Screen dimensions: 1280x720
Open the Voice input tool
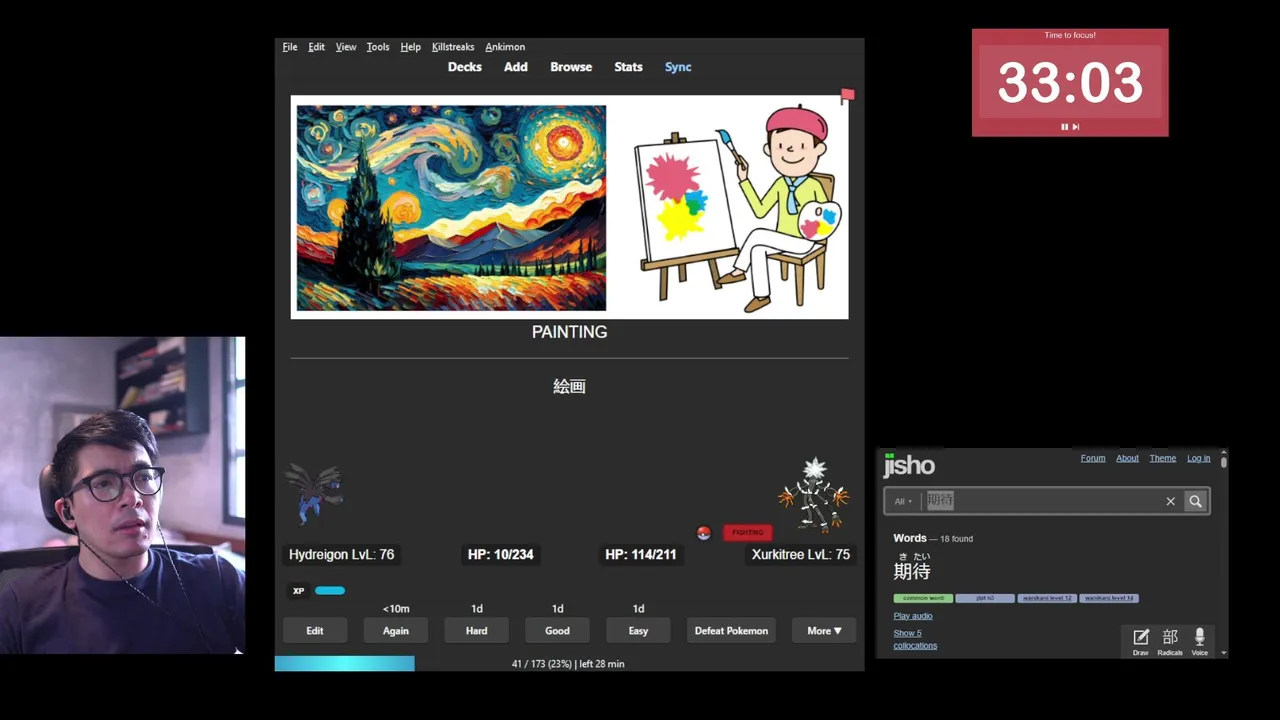point(1200,642)
